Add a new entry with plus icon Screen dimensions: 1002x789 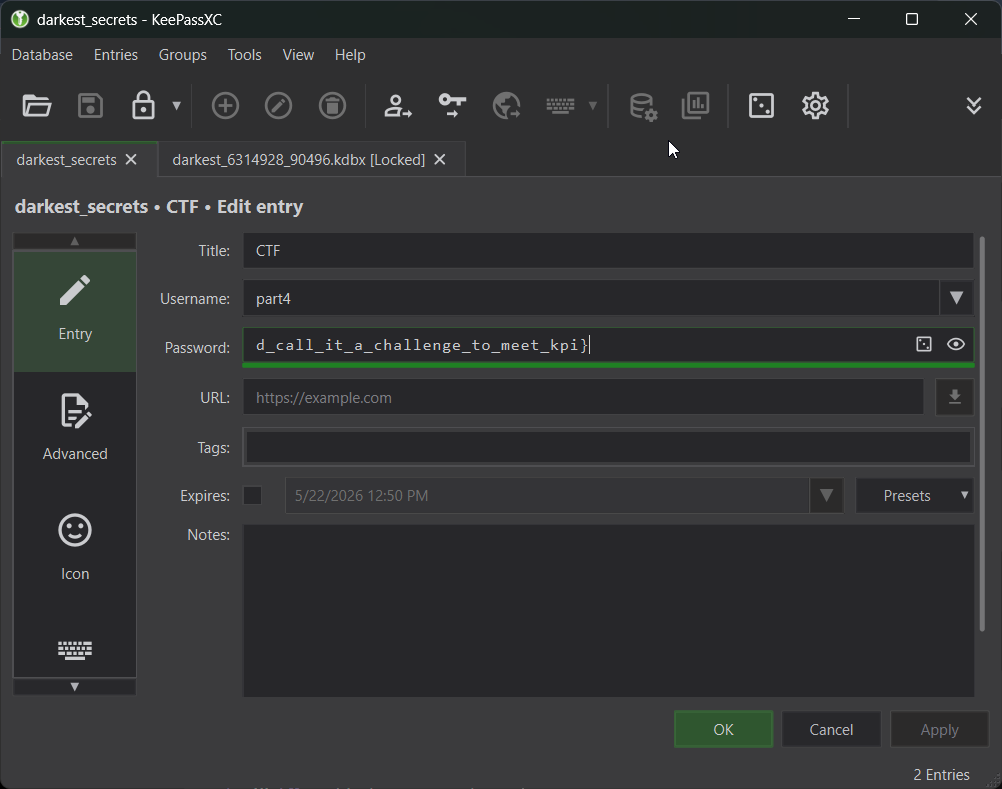[225, 105]
